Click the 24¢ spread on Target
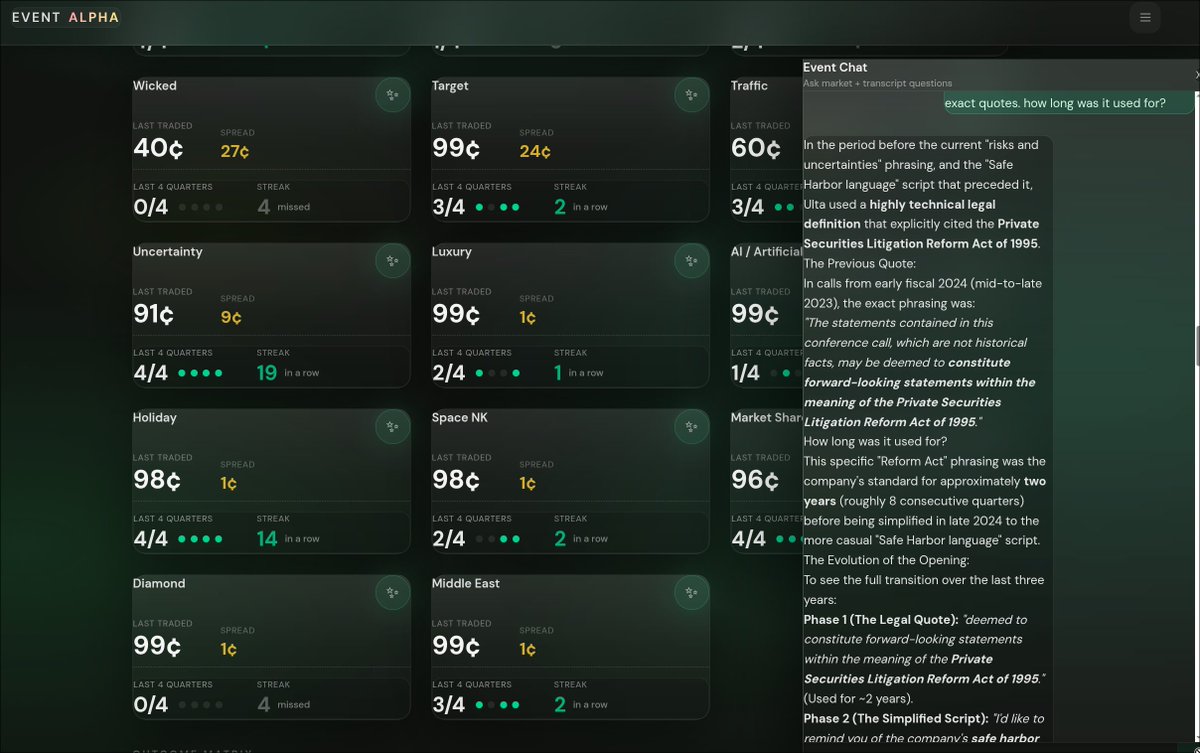Image resolution: width=1200 pixels, height=753 pixels. (535, 152)
